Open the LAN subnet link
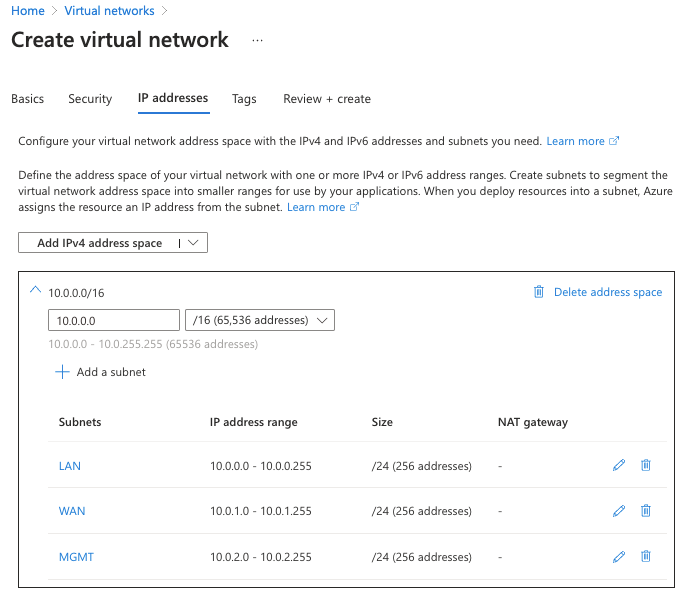 70,466
